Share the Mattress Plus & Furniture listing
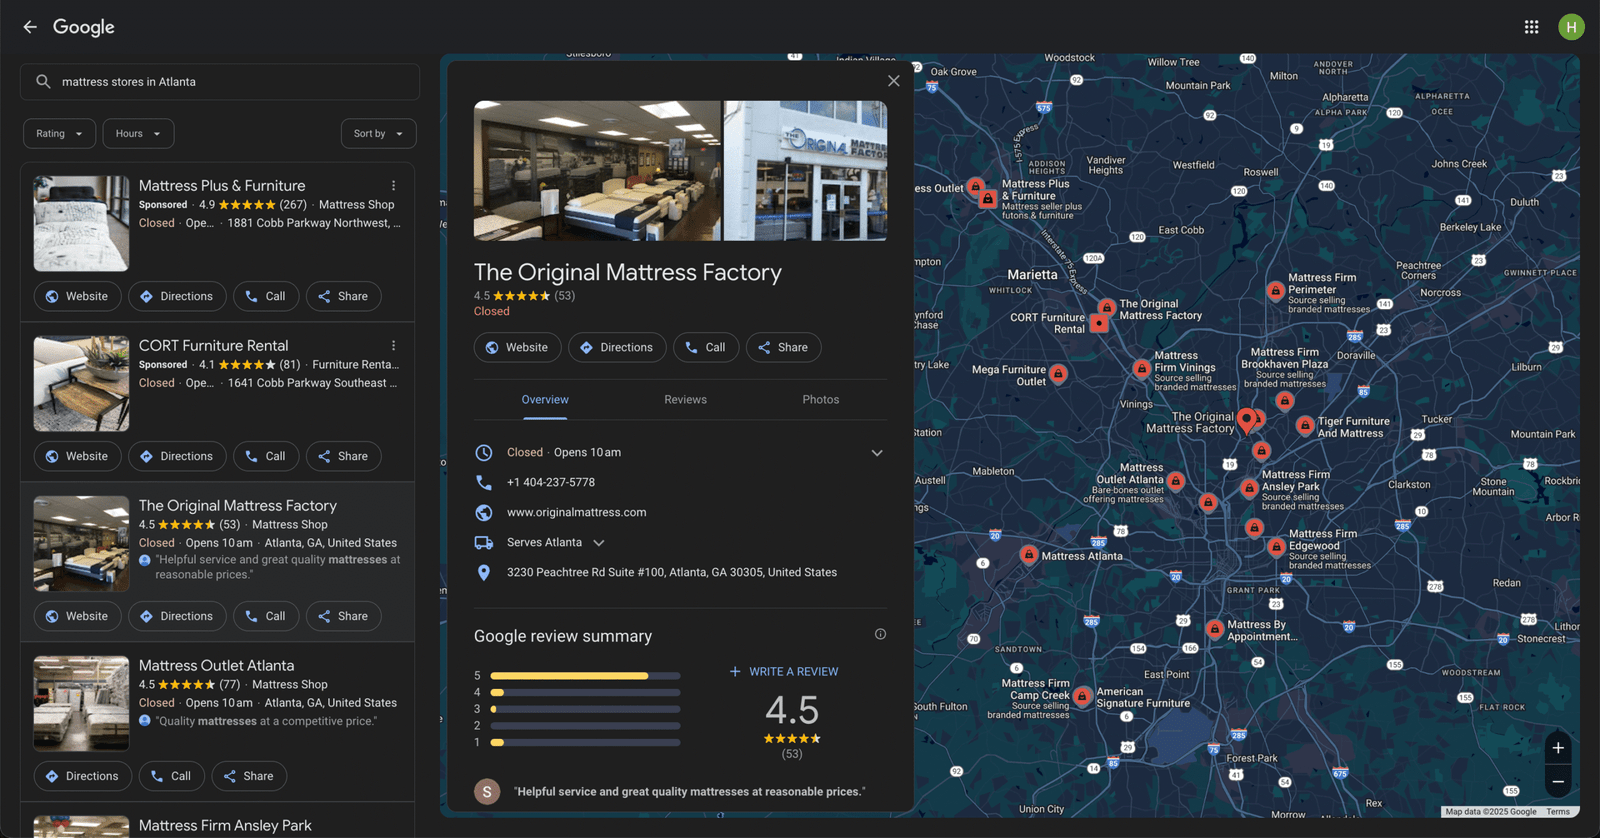 344,297
